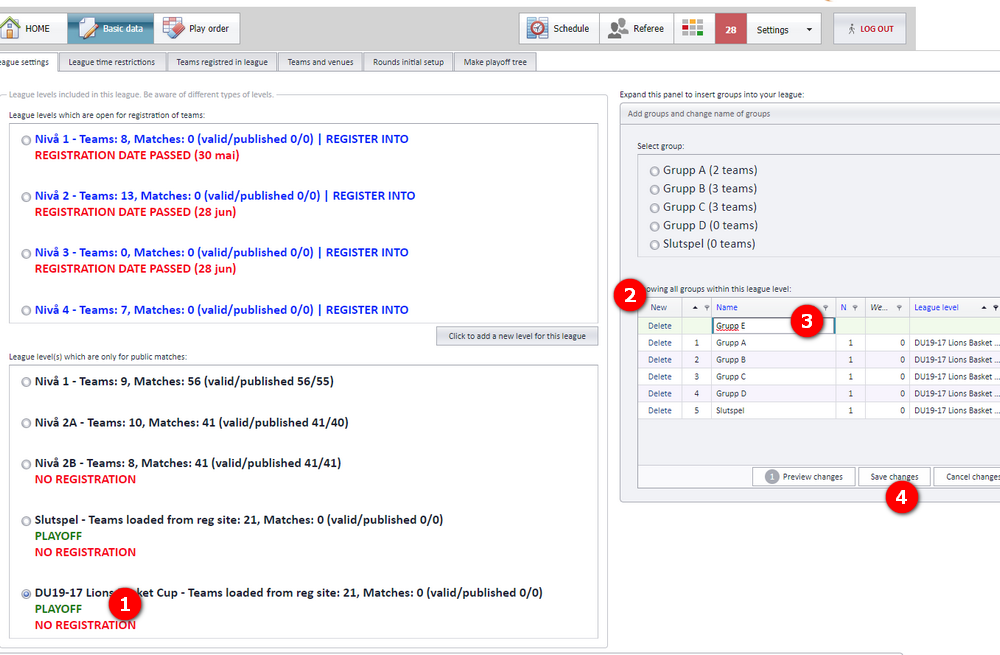This screenshot has height=655, width=1000.
Task: Click the sort arrow in League level header
Action: click(984, 307)
